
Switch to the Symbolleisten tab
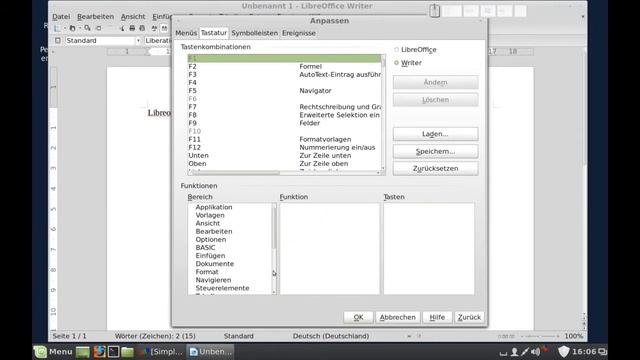(254, 33)
